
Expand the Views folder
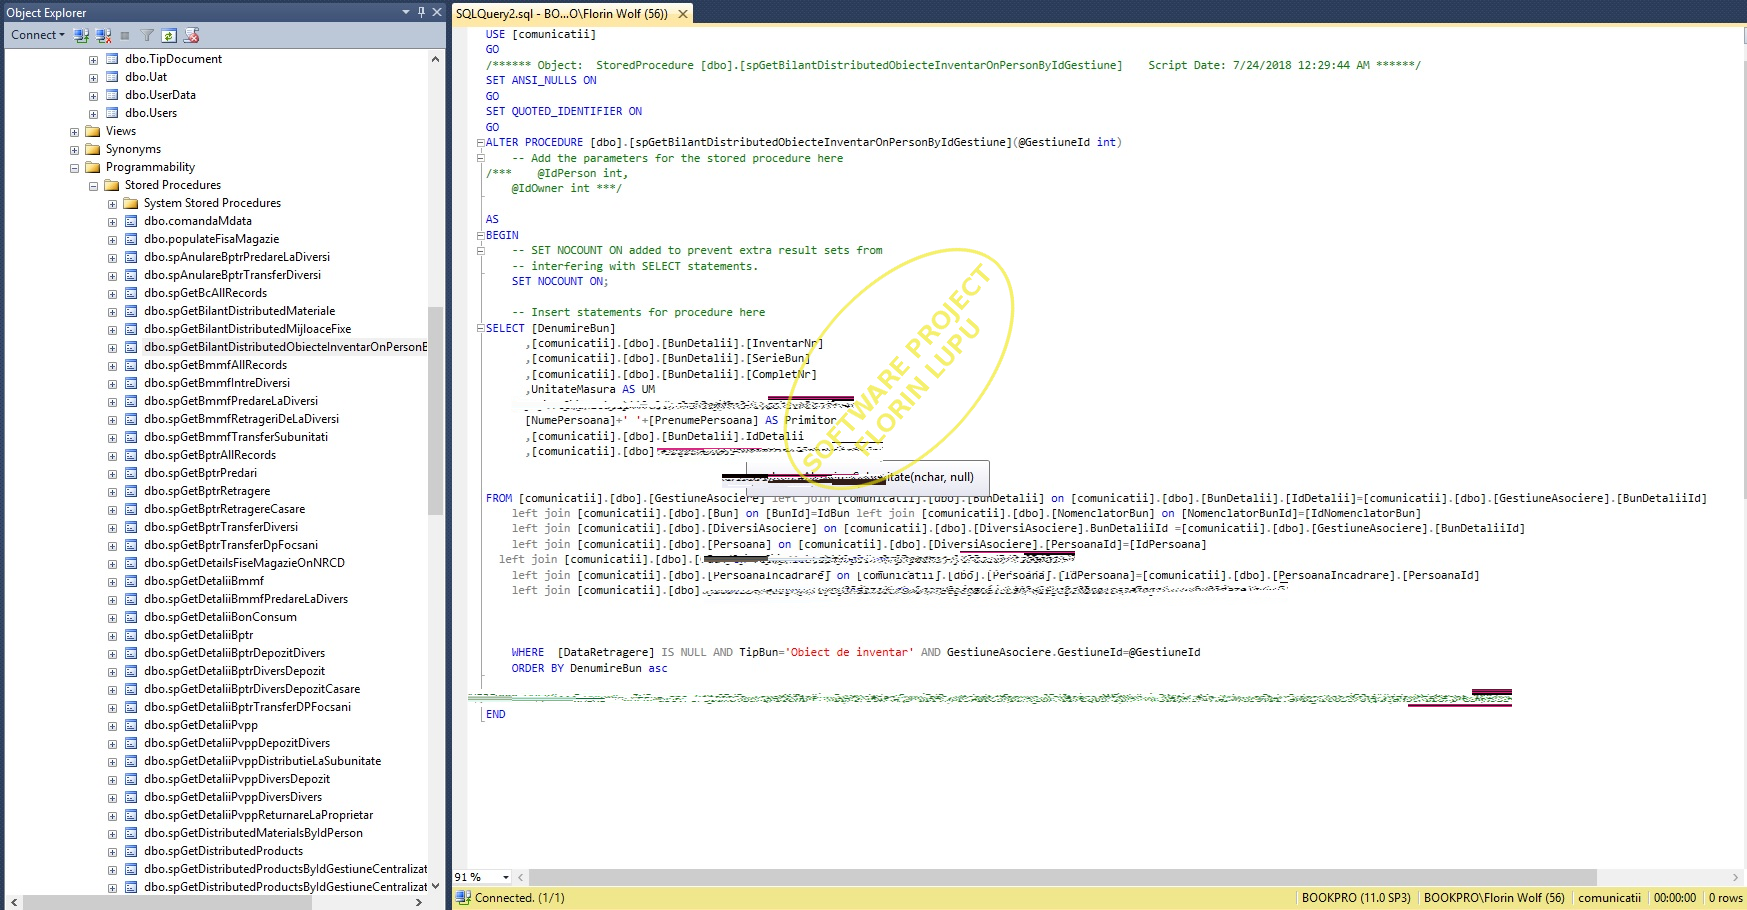(x=74, y=131)
